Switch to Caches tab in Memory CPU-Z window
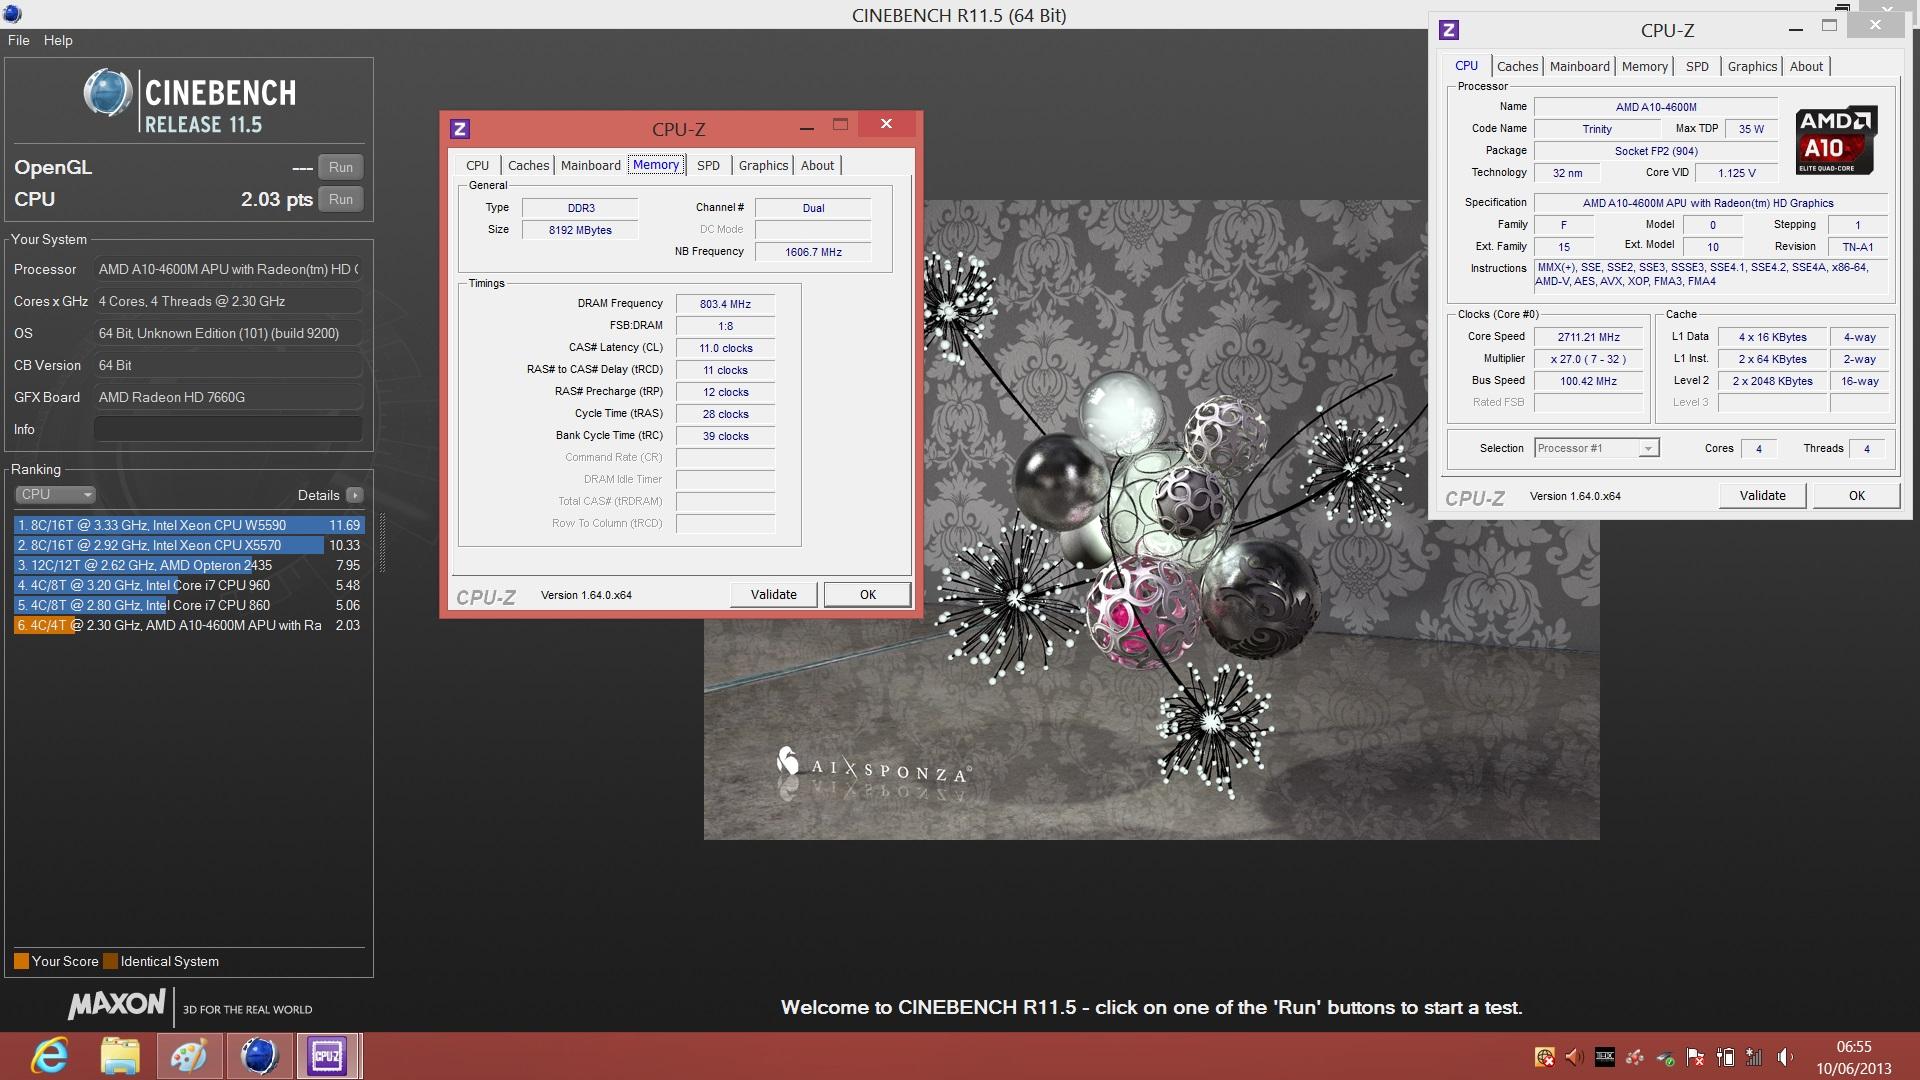The height and width of the screenshot is (1080, 1920). coord(528,165)
